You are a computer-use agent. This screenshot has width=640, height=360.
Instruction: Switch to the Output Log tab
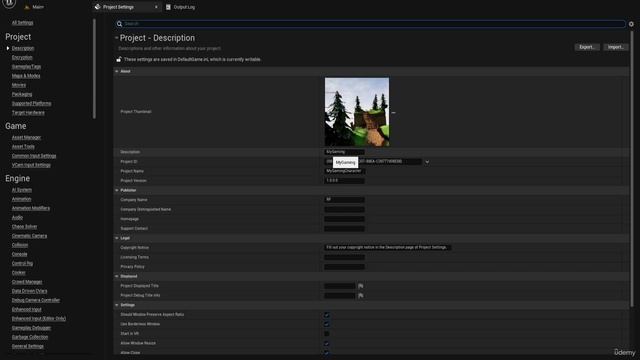[x=184, y=7]
